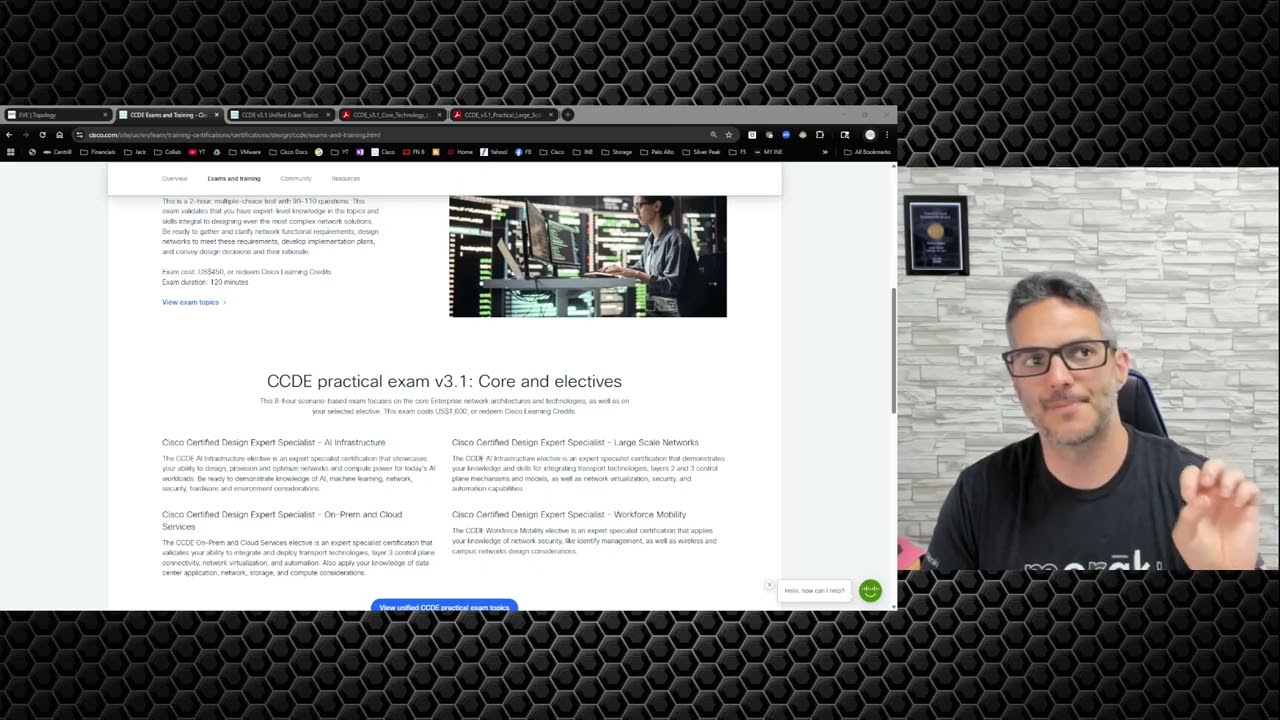The width and height of the screenshot is (1280, 720).
Task: Open the OneNote bookmark icon
Action: (360, 152)
